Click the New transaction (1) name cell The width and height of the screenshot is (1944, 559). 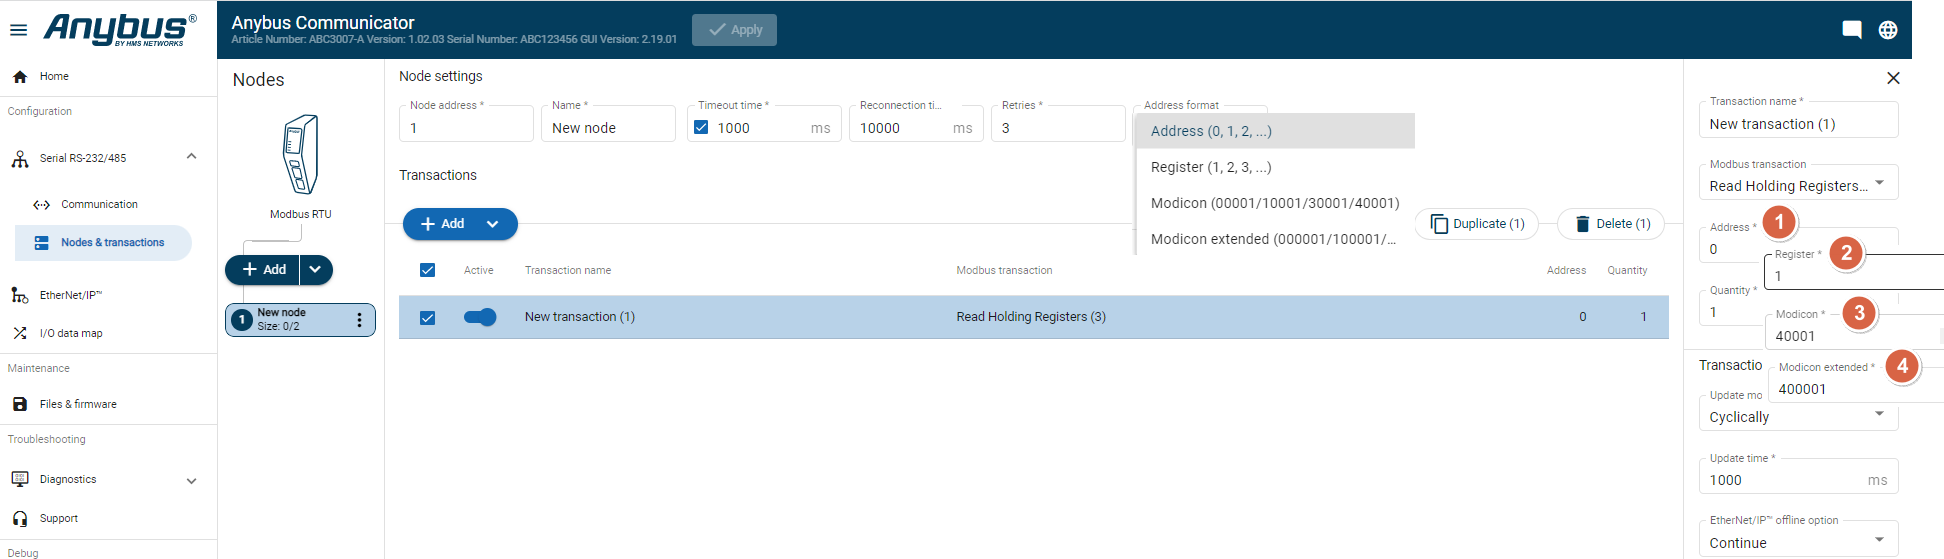tap(580, 317)
